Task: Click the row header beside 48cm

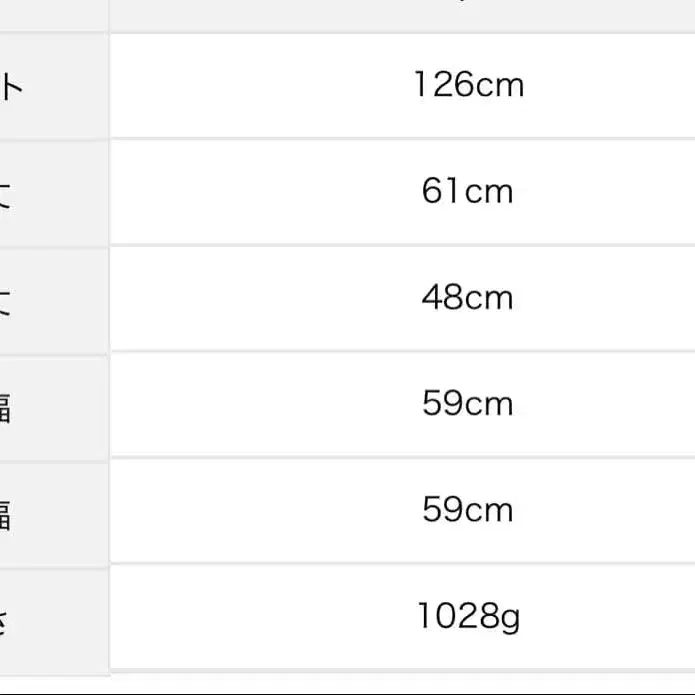Action: [52, 299]
